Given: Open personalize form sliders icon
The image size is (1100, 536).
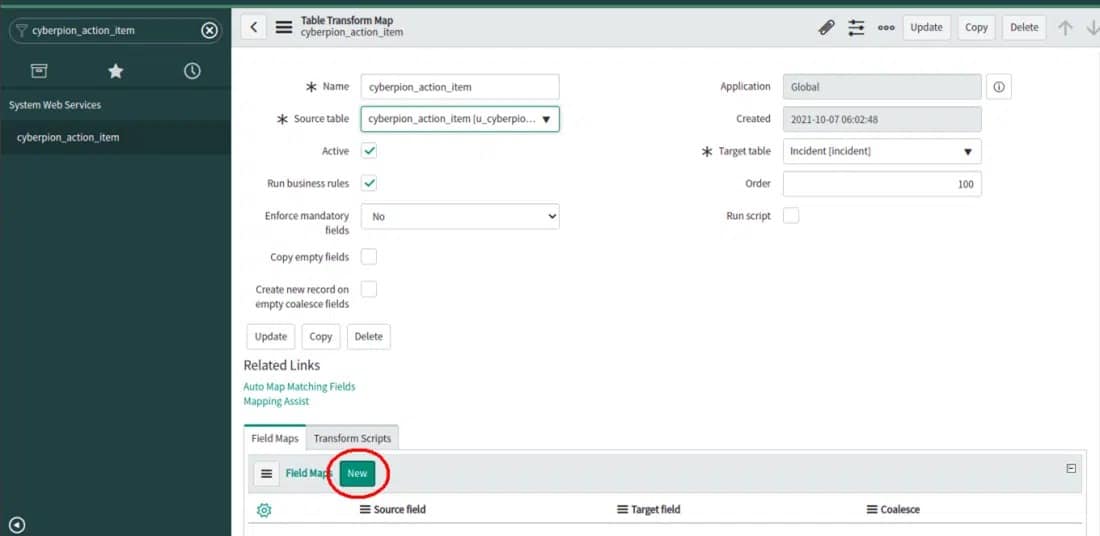Looking at the screenshot, I should [x=857, y=27].
